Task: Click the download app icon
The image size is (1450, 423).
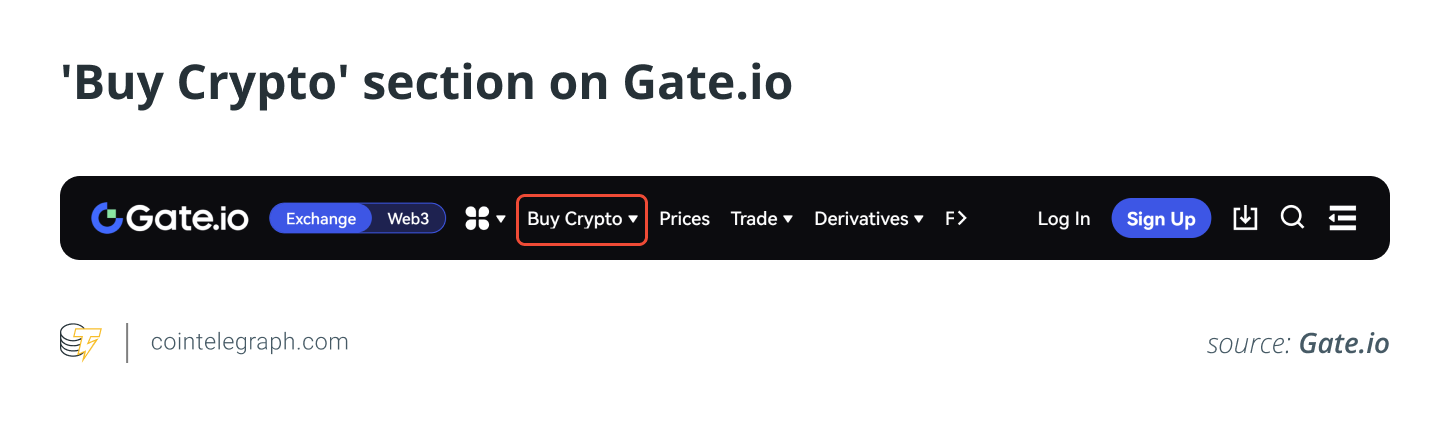Action: (x=1245, y=218)
